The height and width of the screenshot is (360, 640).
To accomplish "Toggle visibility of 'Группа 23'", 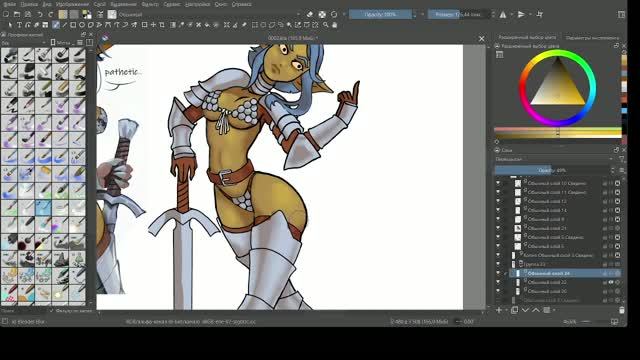I will [x=498, y=264].
